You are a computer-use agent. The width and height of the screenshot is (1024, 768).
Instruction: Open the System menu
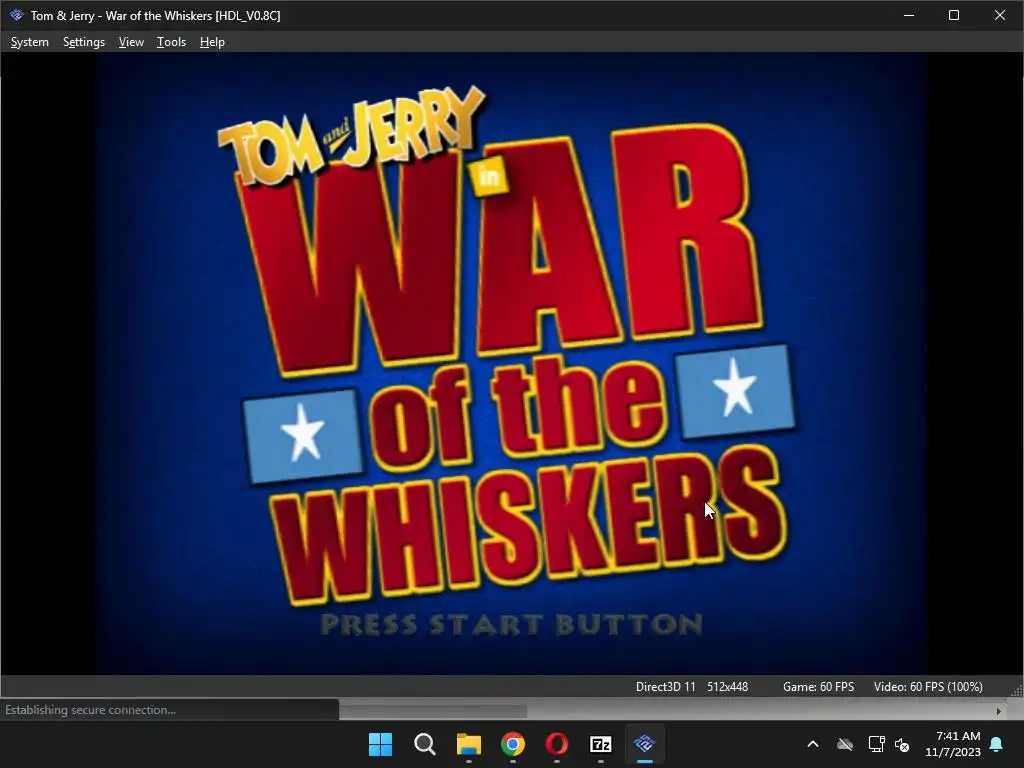pyautogui.click(x=29, y=42)
